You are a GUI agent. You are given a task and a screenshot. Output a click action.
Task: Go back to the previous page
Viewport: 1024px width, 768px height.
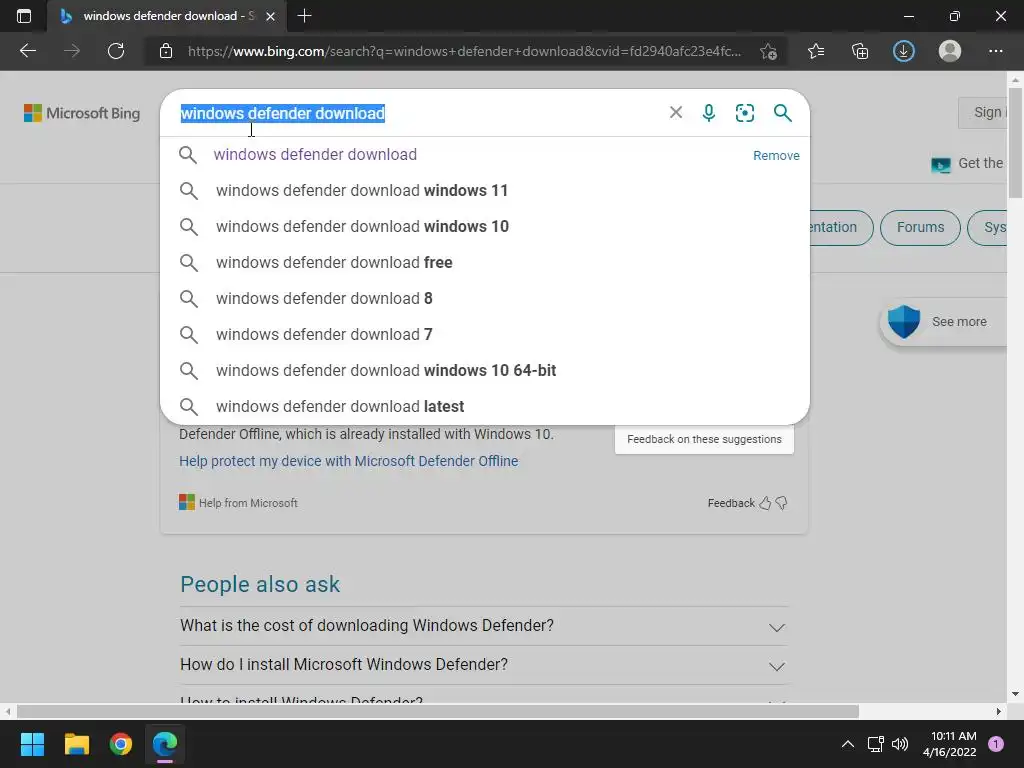pos(28,51)
